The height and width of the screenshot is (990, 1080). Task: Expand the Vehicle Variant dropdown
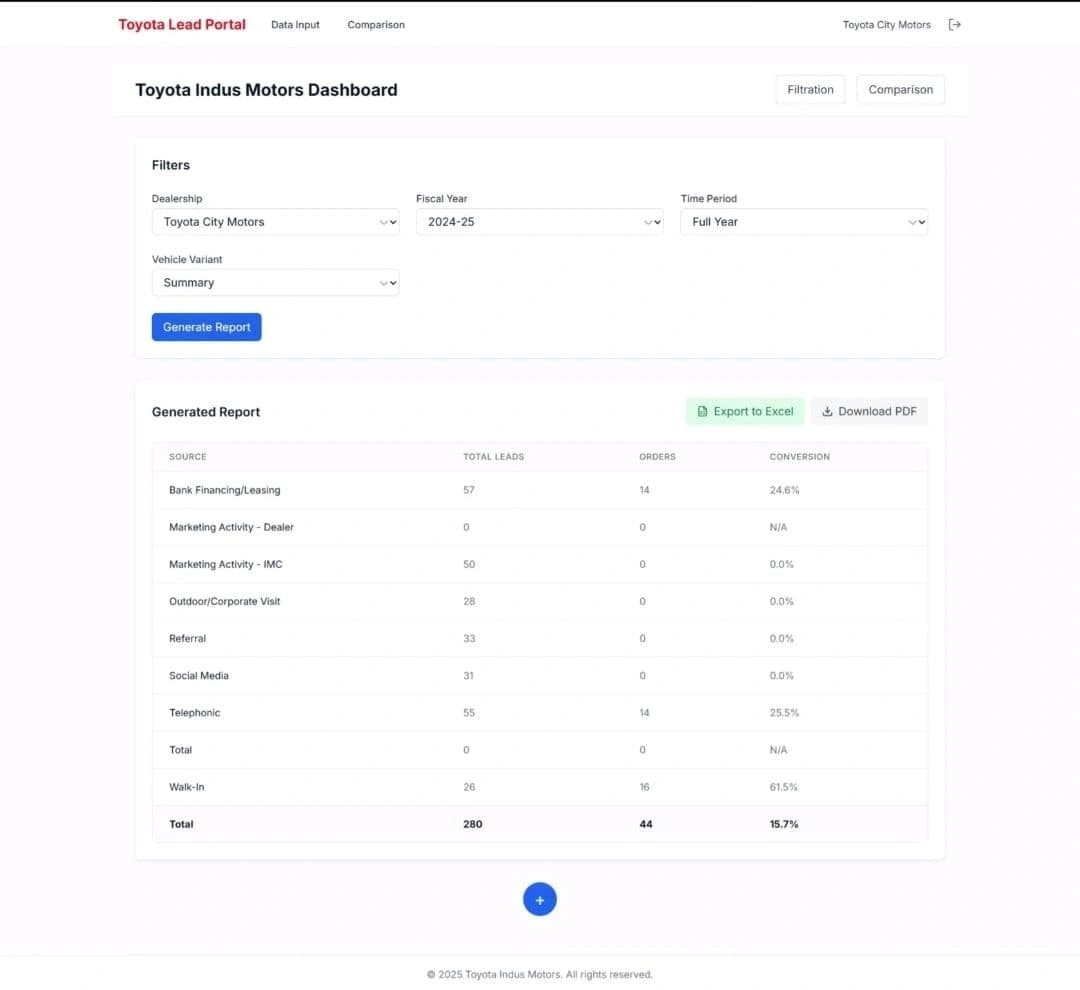click(x=275, y=283)
